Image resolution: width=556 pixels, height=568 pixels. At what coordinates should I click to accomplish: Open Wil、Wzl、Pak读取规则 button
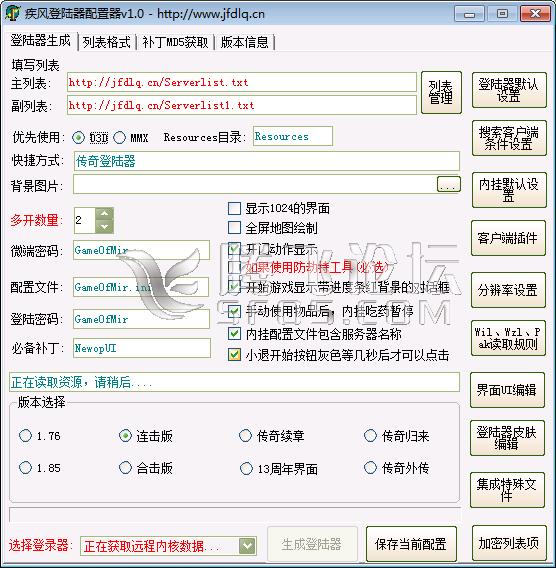pos(508,338)
